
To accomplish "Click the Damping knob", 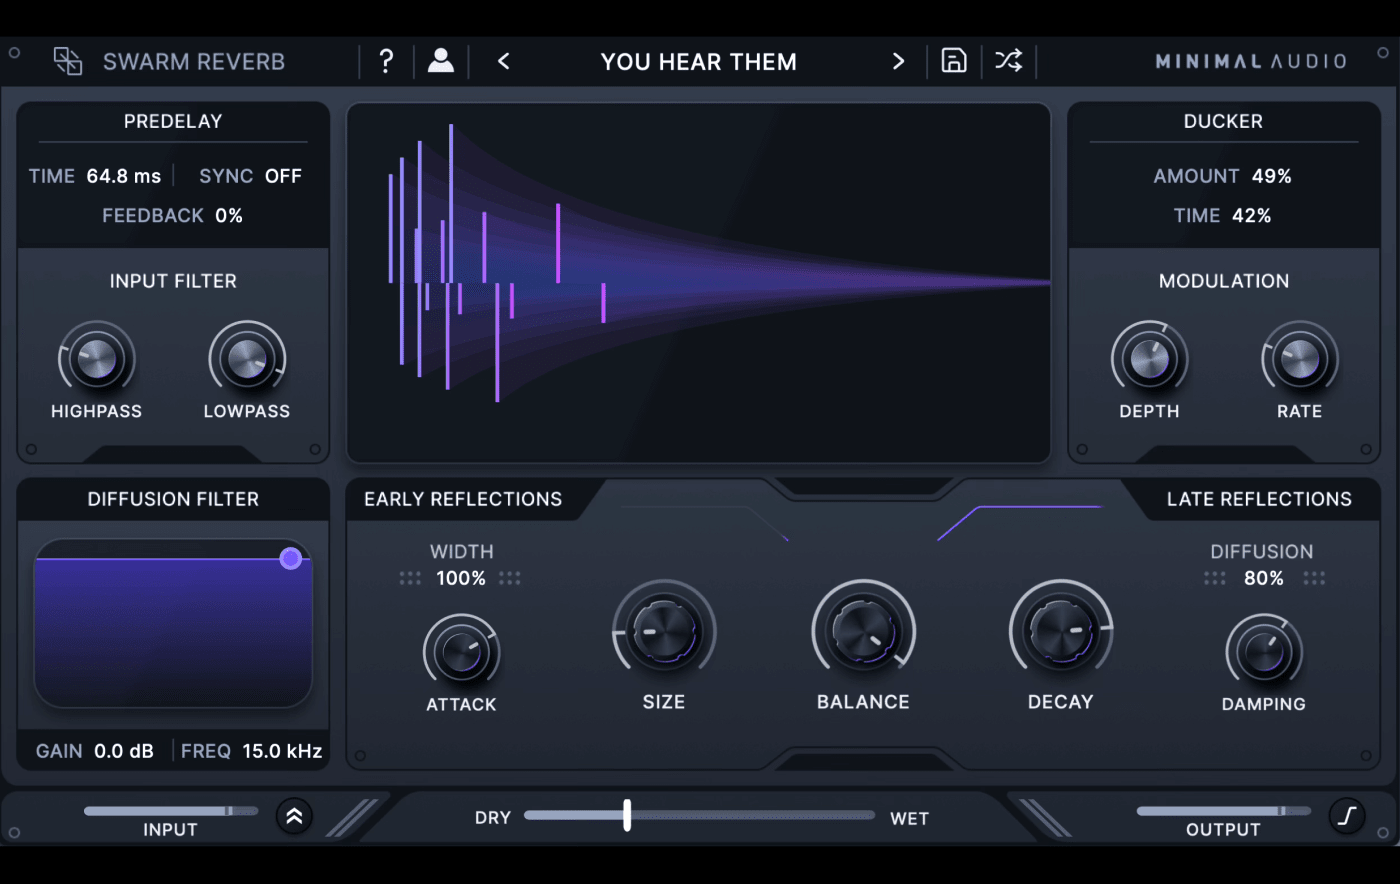I will [x=1264, y=652].
